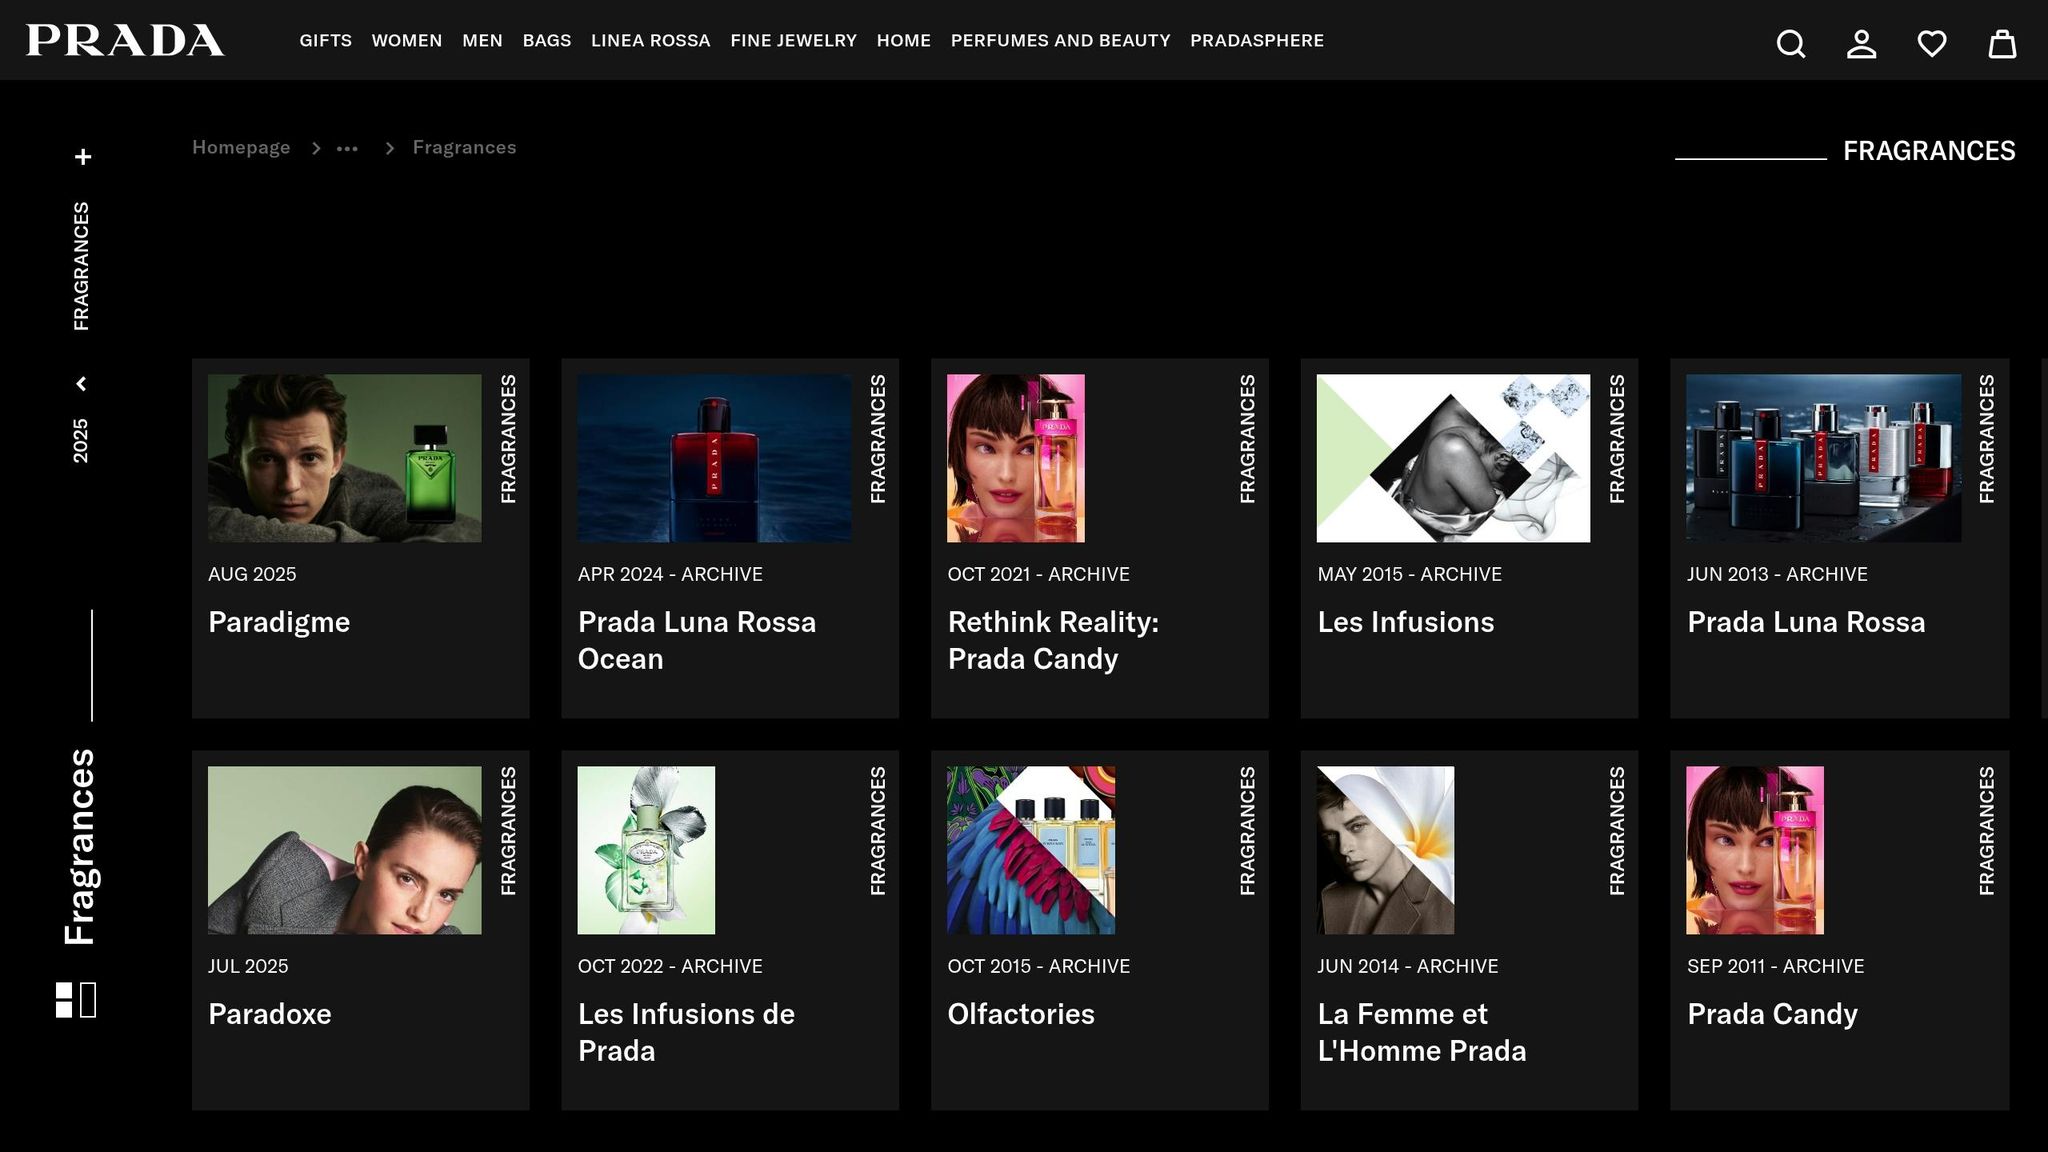Screen dimensions: 2048x1152
Task: Open the search magnifier icon
Action: (1791, 44)
